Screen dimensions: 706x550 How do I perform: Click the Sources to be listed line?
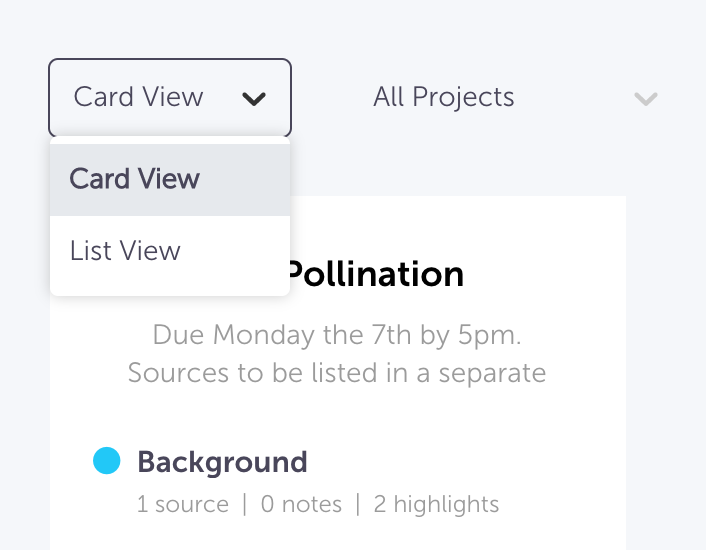click(x=337, y=373)
